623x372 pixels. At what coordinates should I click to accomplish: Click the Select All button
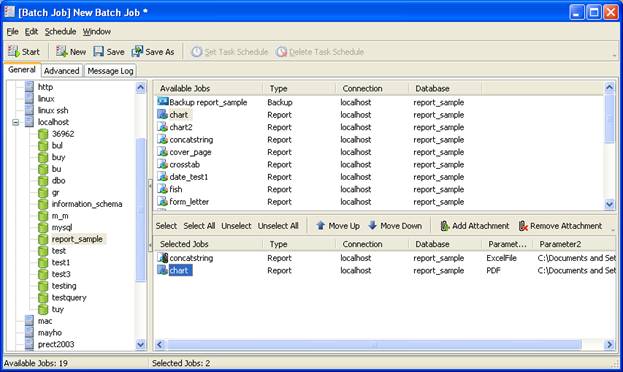click(199, 226)
